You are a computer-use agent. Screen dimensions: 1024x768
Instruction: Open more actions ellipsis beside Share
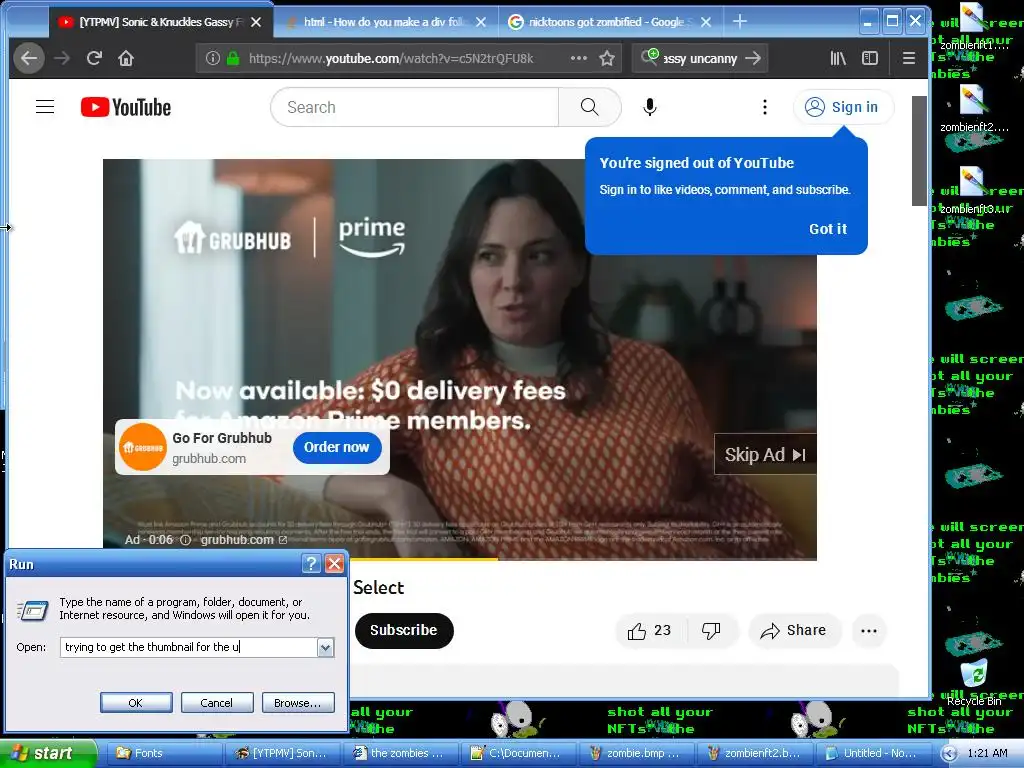tap(869, 631)
